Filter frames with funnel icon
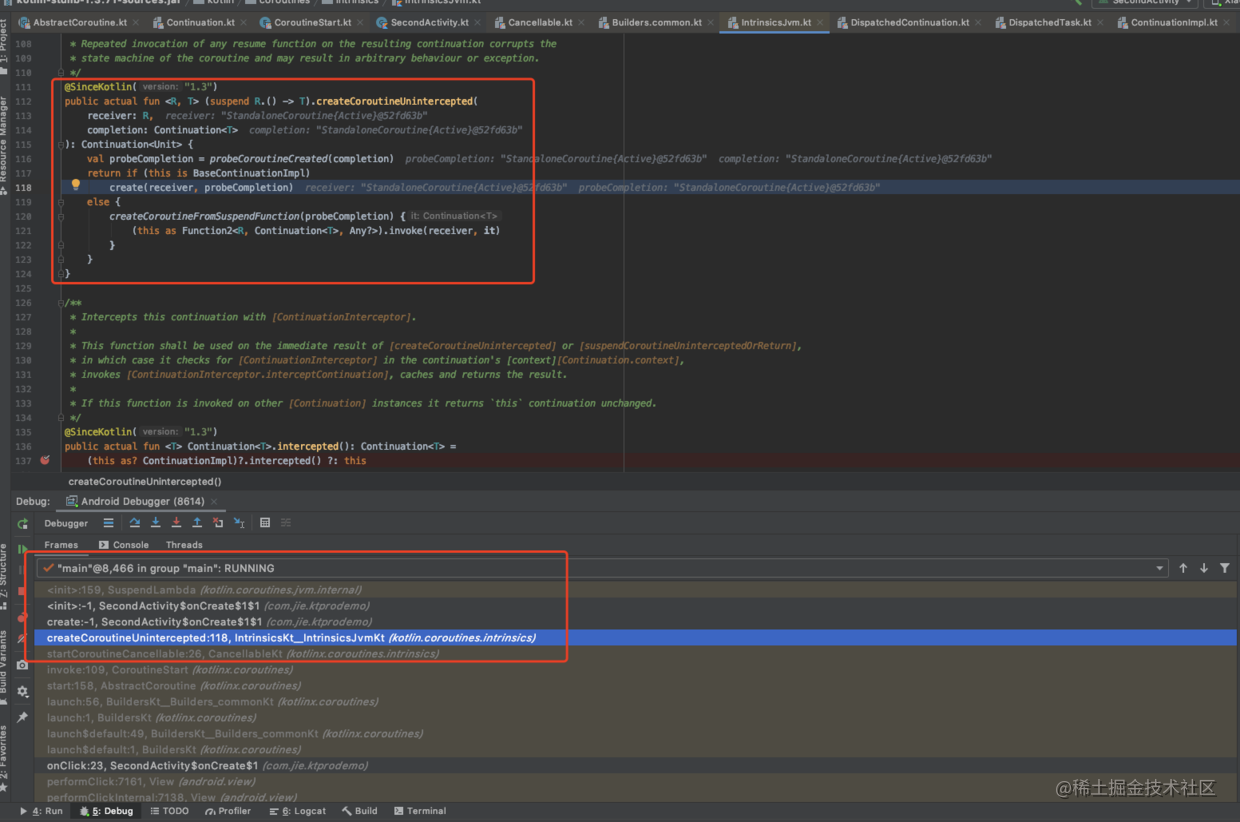 [1225, 568]
